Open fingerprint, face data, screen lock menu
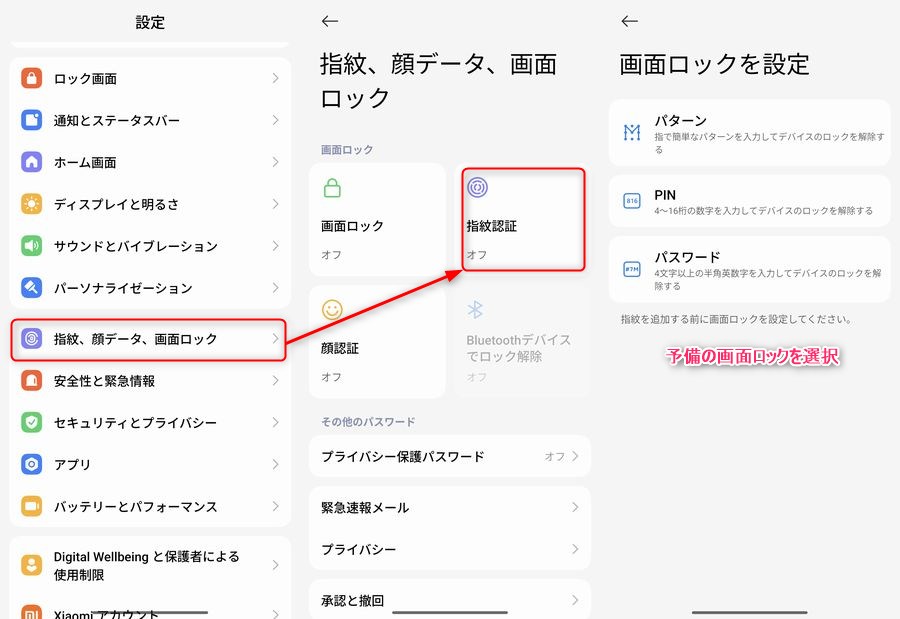This screenshot has height=619, width=900. click(x=148, y=339)
